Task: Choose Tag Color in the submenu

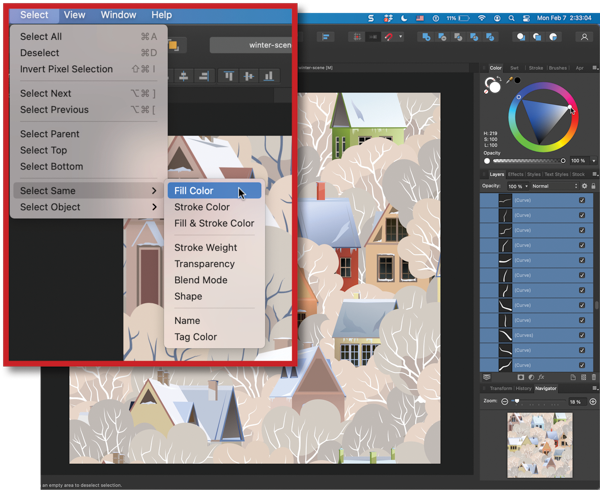Action: (x=195, y=337)
